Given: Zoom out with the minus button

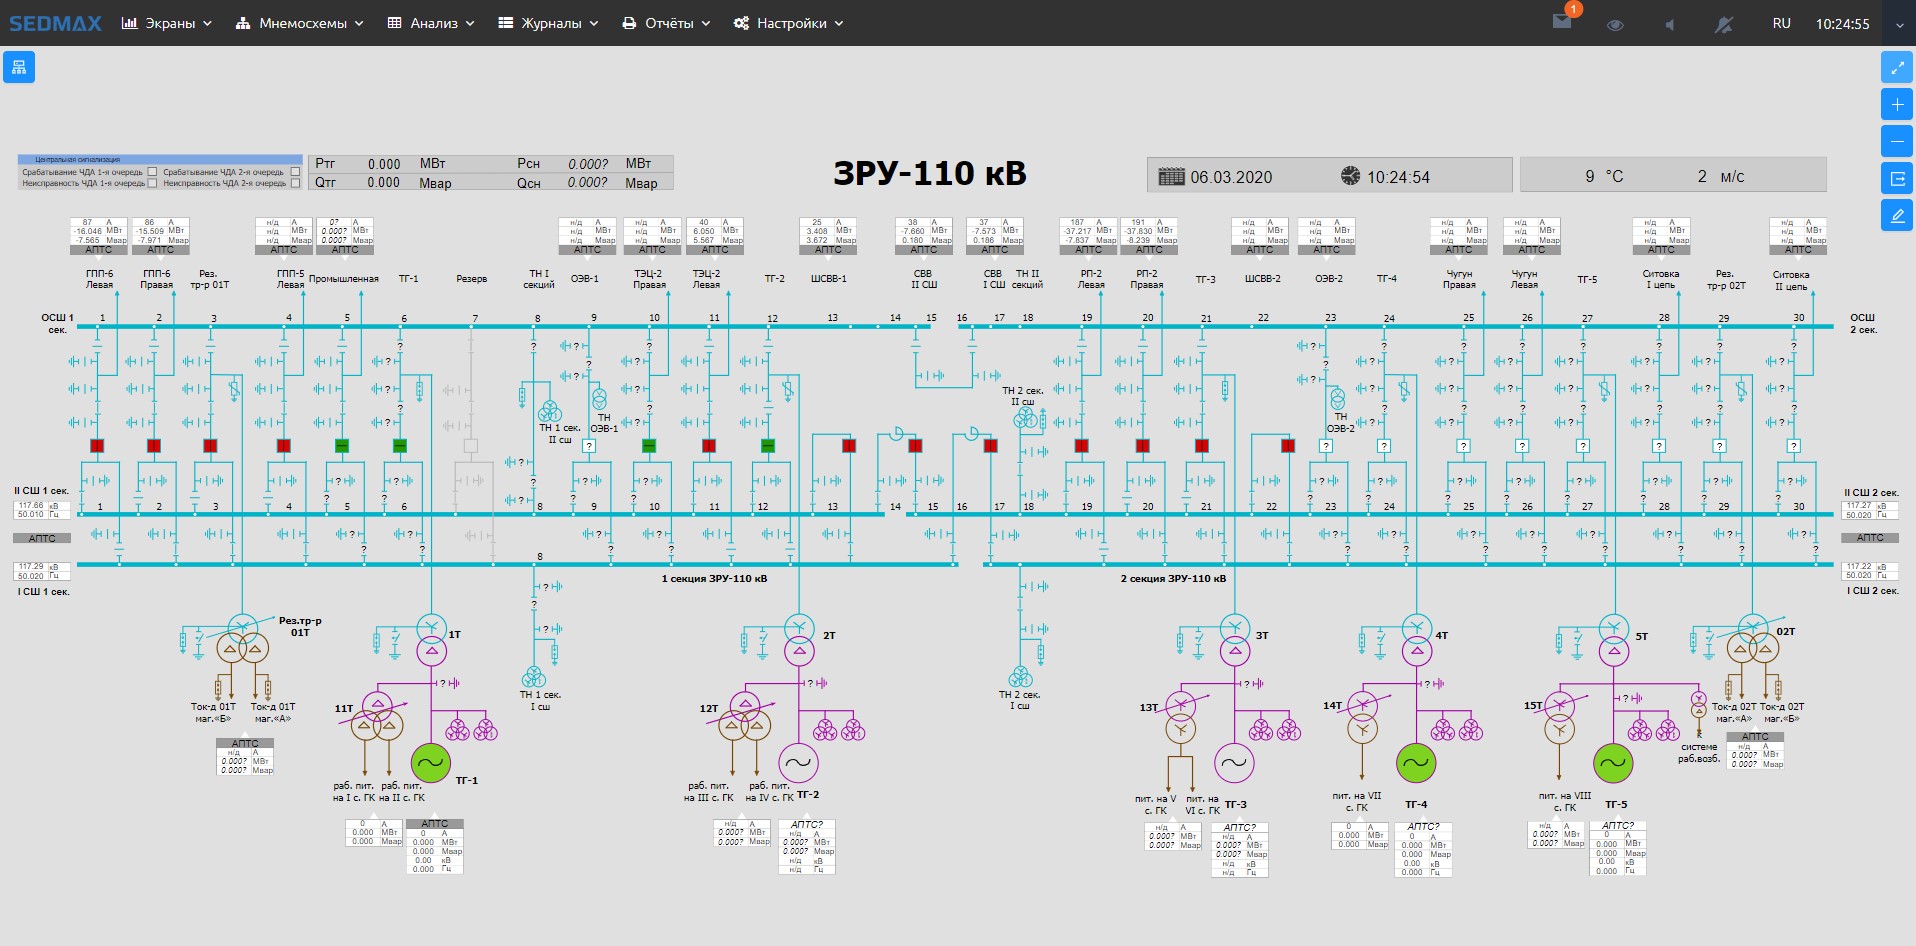Looking at the screenshot, I should pyautogui.click(x=1897, y=142).
